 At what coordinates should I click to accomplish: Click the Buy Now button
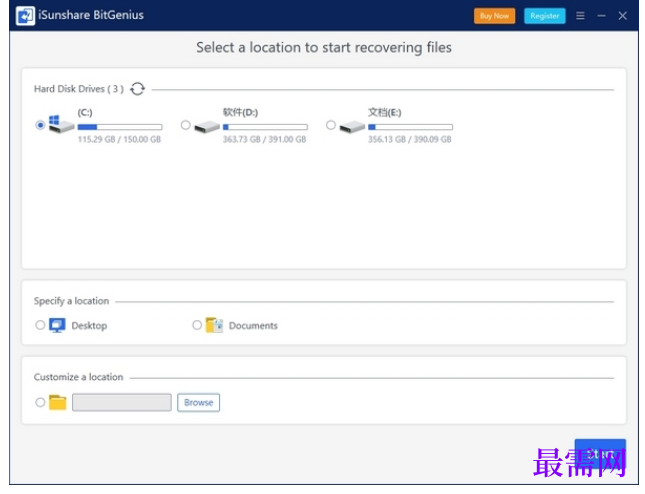pos(494,16)
